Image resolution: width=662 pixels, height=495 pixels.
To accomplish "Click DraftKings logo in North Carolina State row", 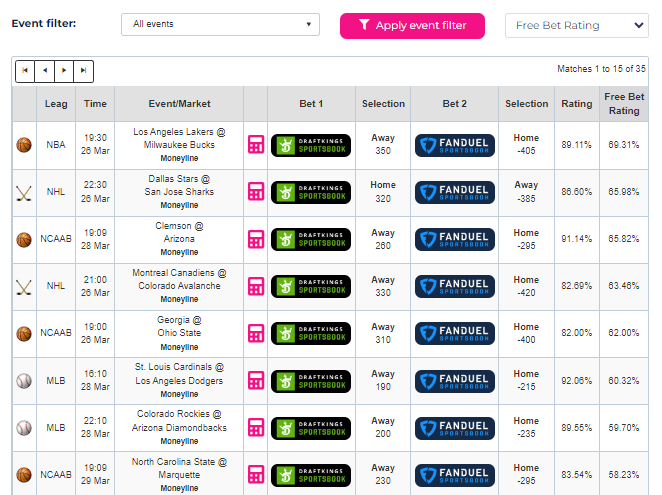I will click(311, 475).
